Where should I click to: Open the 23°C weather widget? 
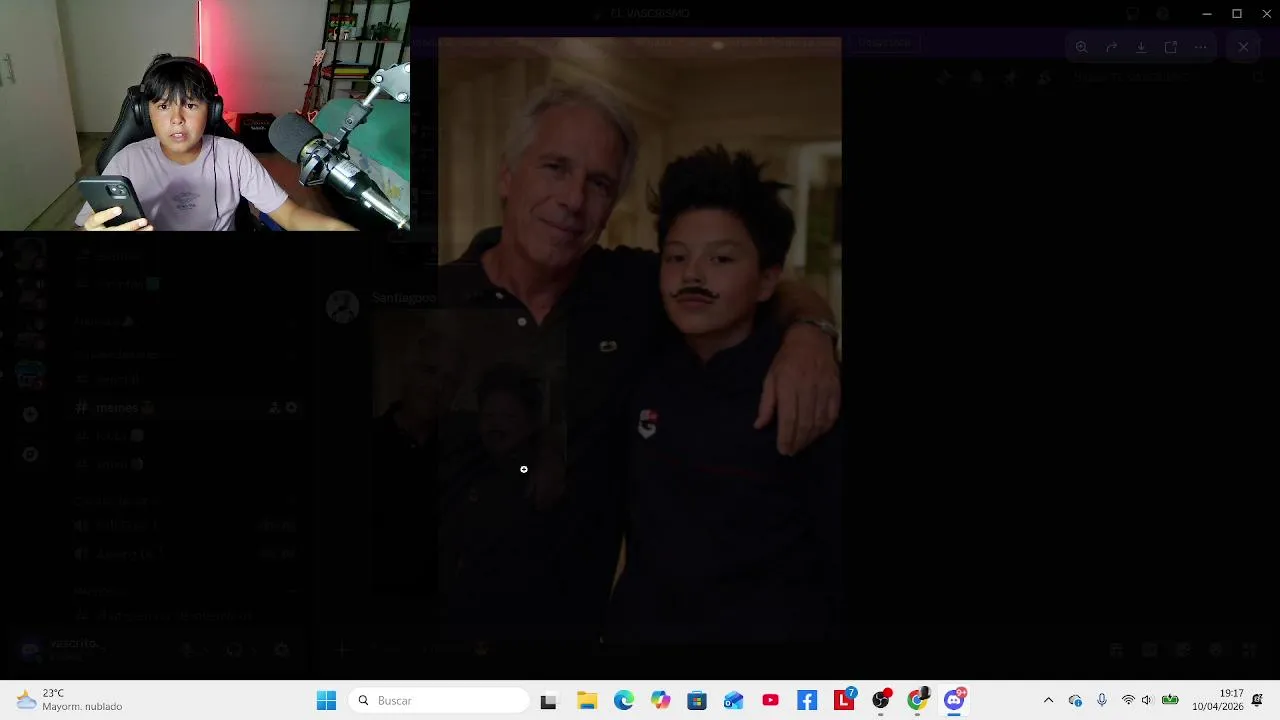click(70, 700)
